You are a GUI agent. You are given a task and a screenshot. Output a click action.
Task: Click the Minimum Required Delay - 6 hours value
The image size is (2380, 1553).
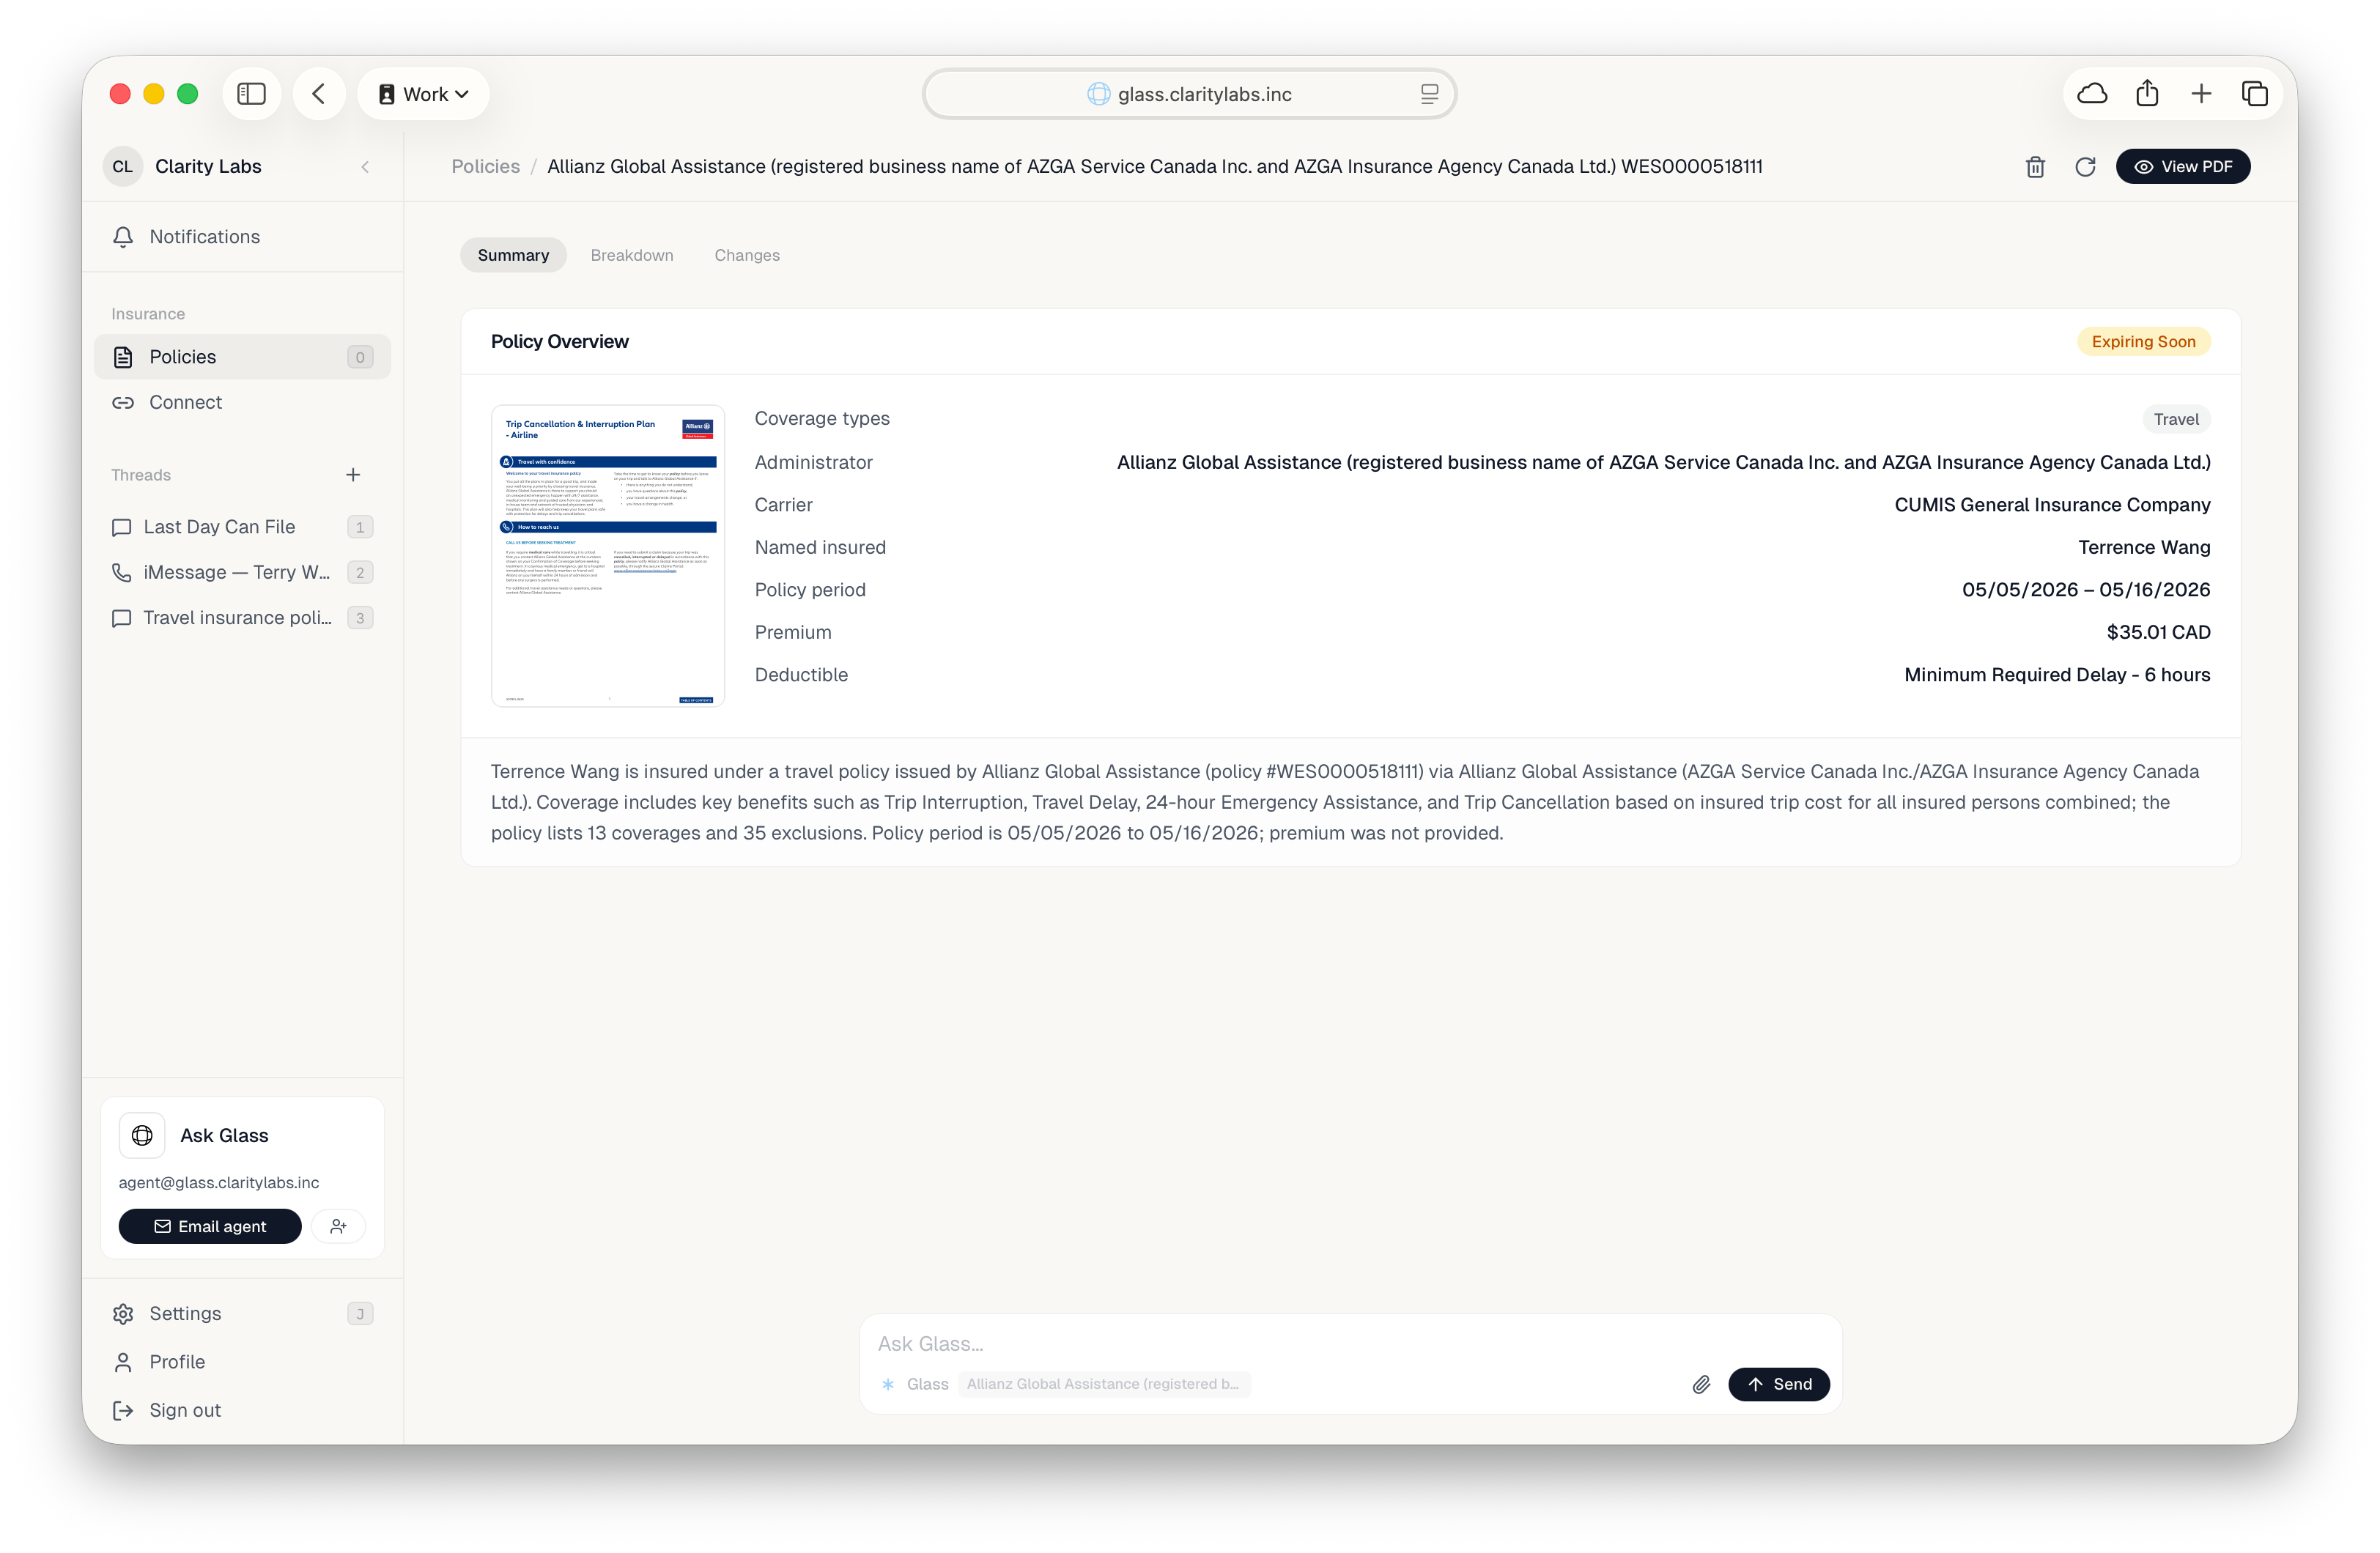[2057, 675]
